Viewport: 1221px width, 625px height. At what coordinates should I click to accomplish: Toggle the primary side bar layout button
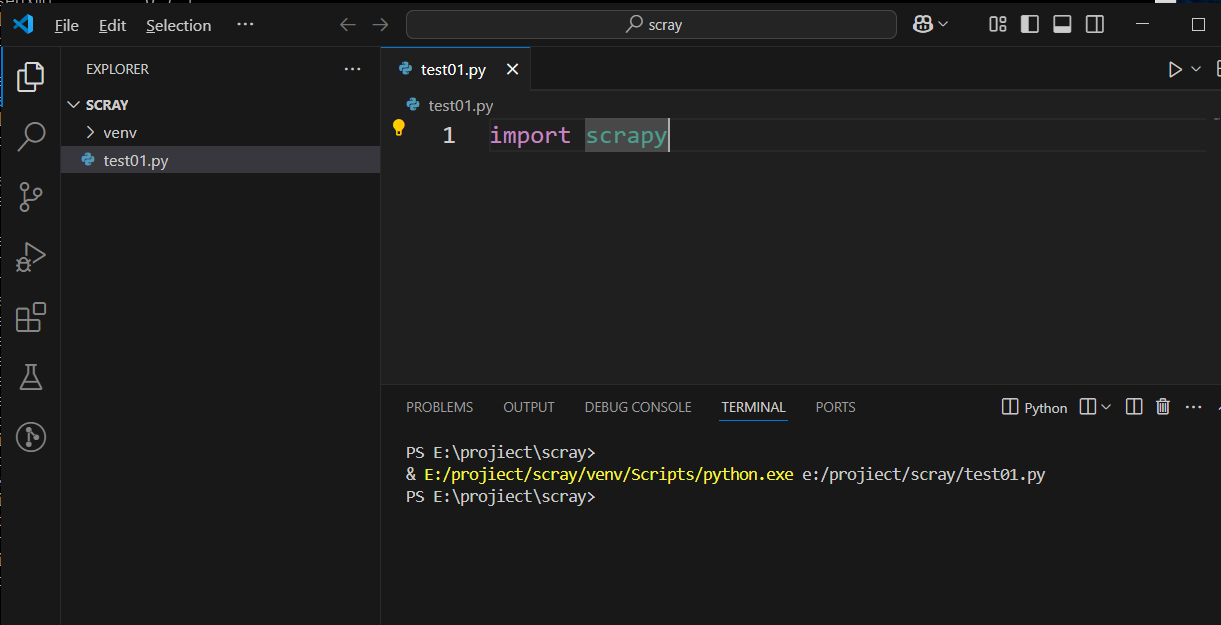[1030, 25]
